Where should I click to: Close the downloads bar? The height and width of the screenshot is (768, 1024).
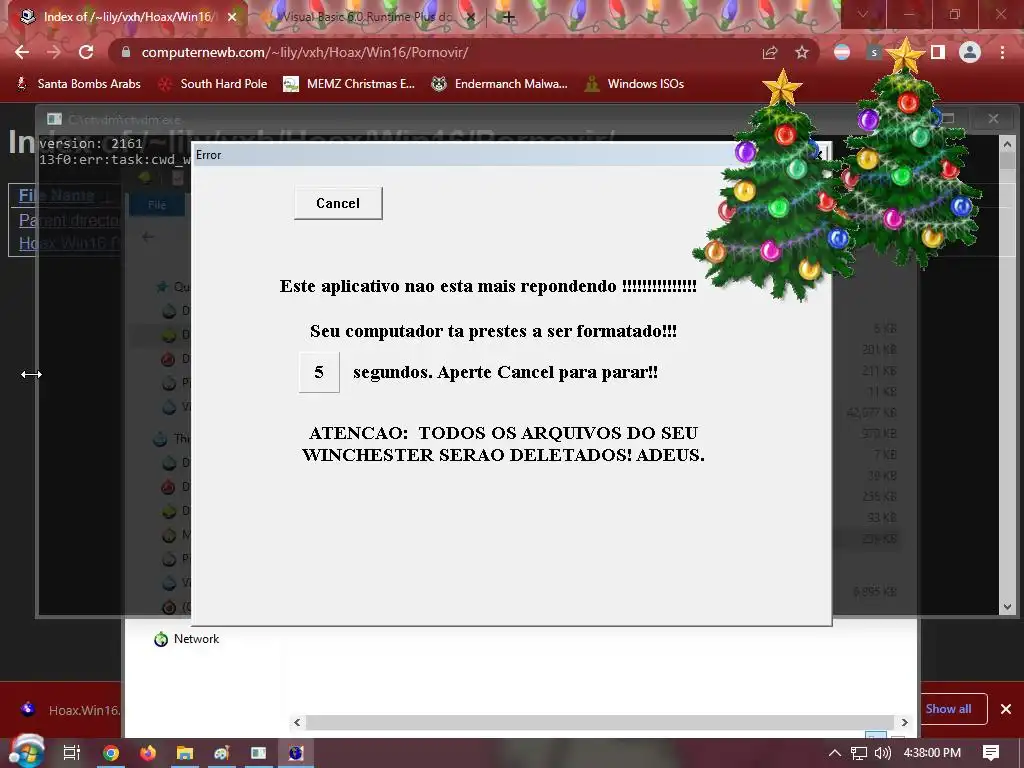click(x=1006, y=709)
